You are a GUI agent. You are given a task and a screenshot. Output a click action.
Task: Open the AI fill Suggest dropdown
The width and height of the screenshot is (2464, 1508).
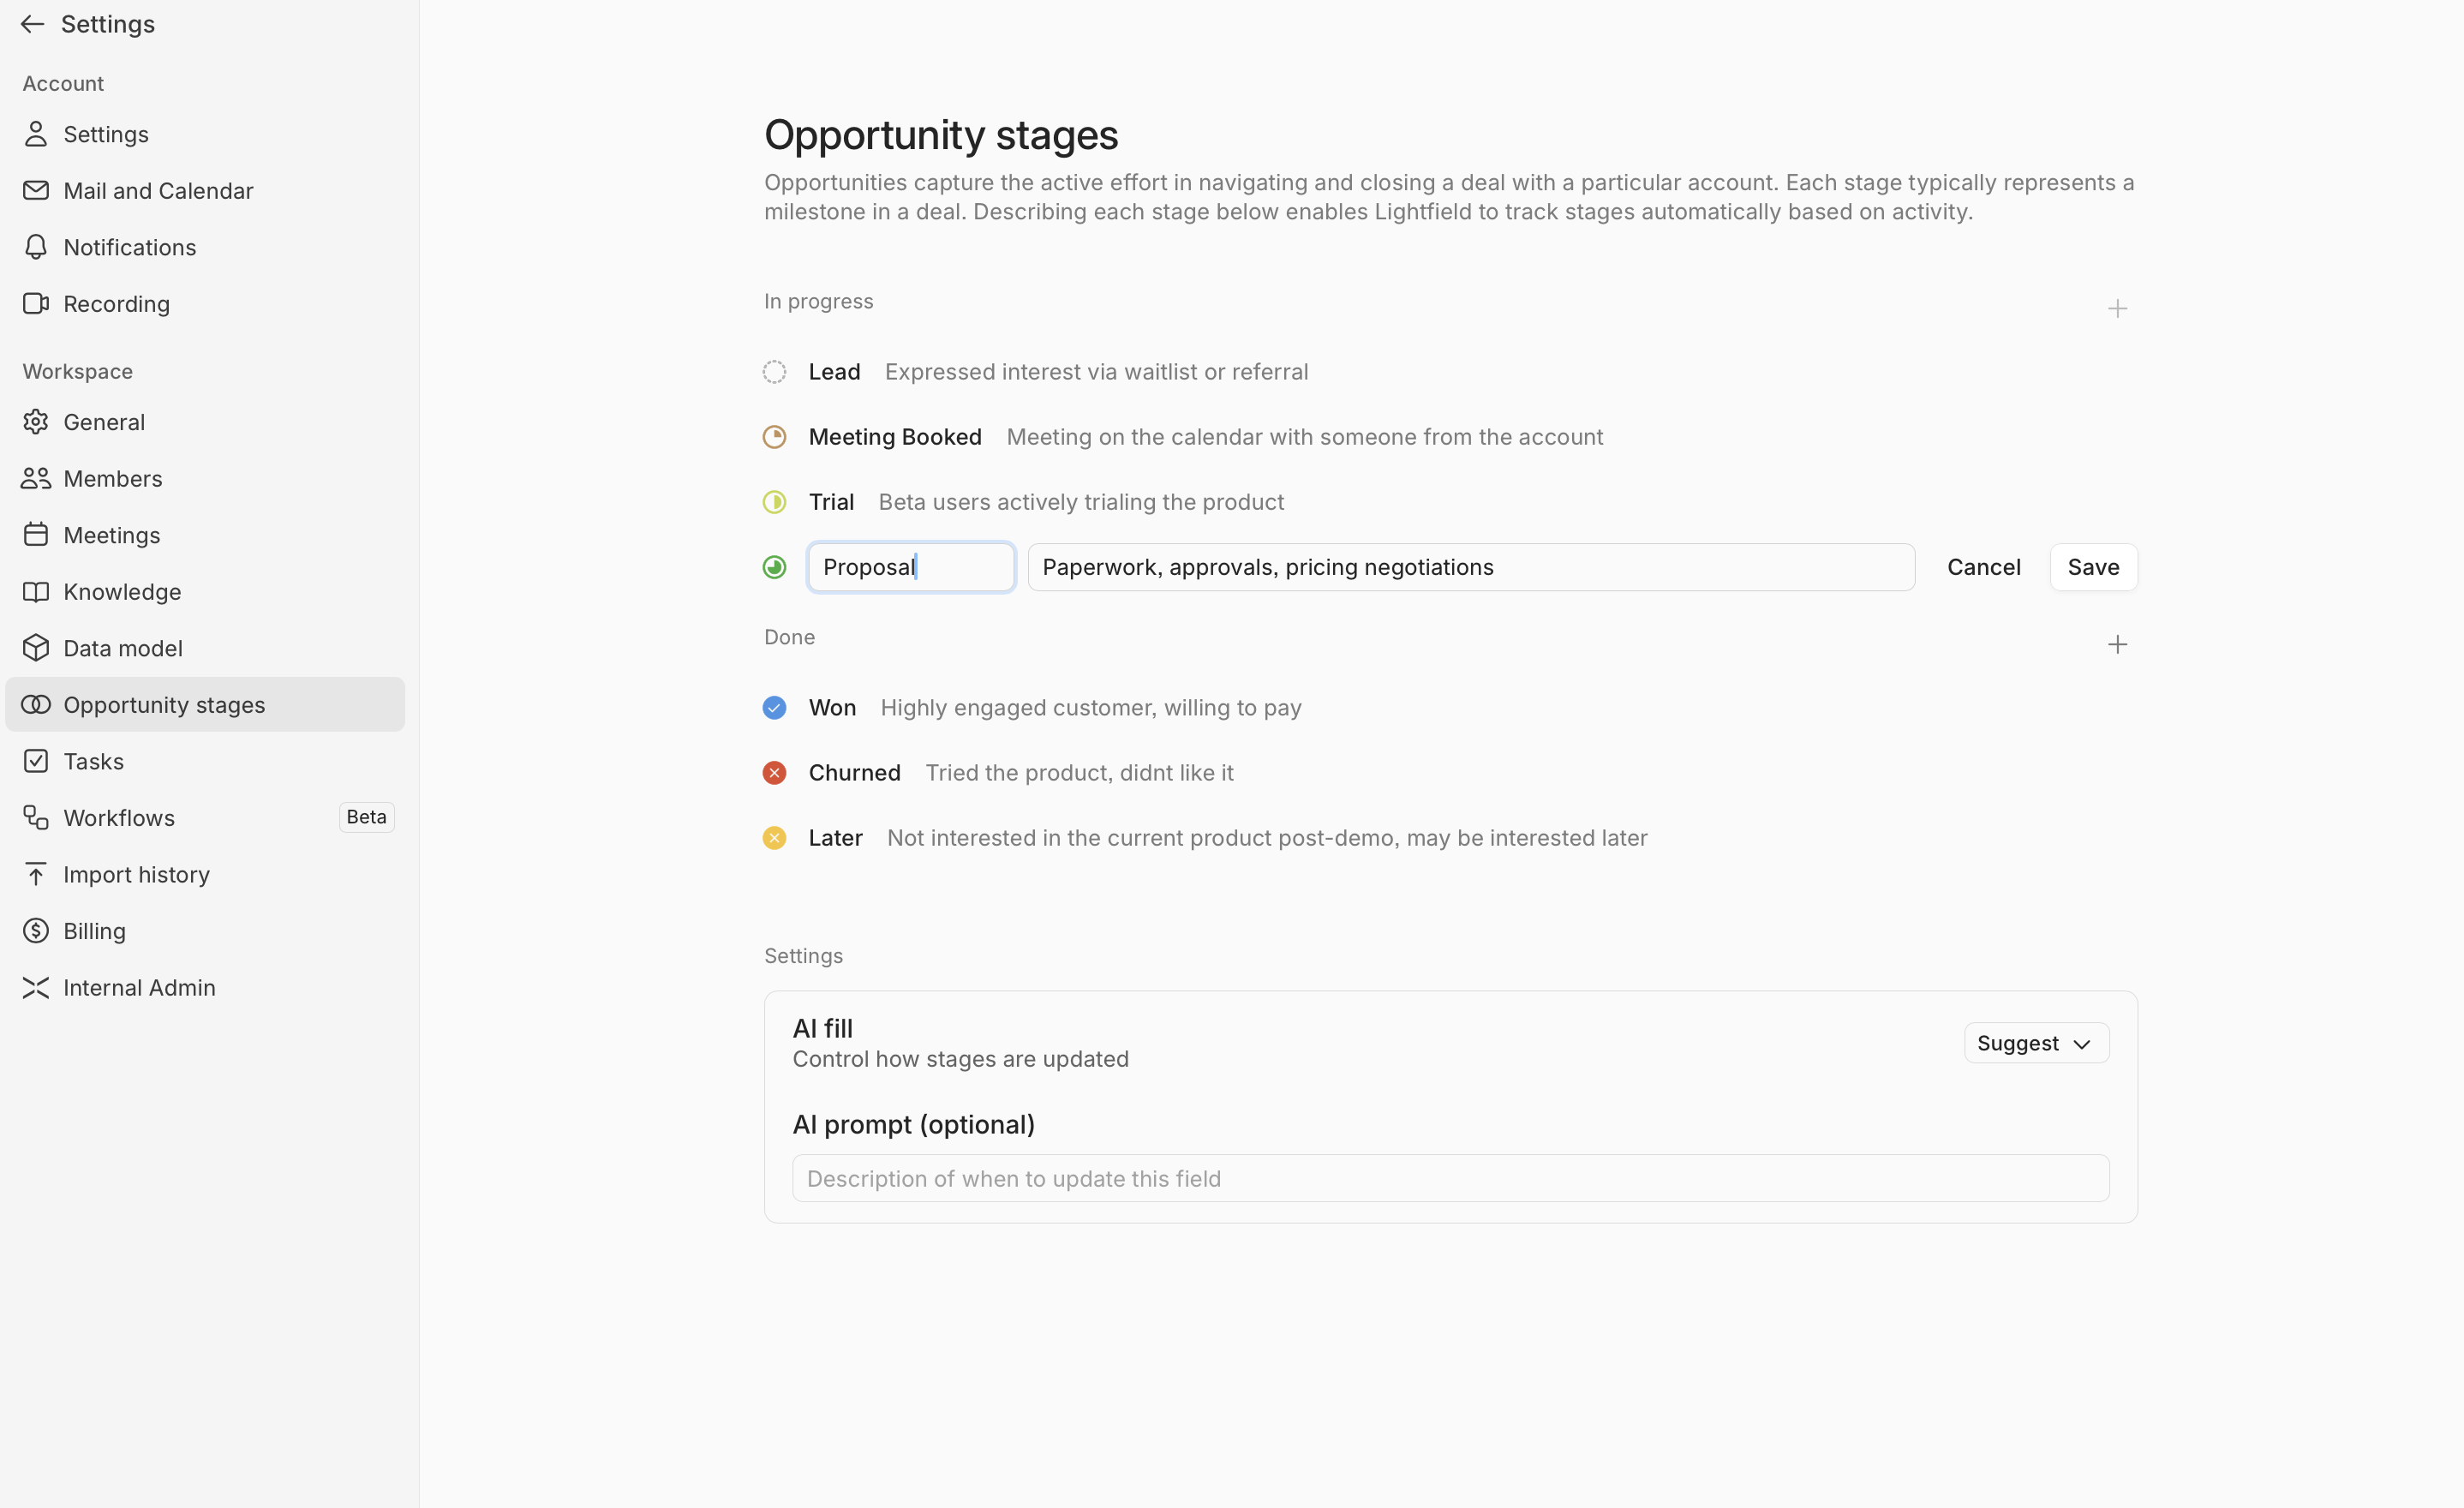click(2036, 1043)
